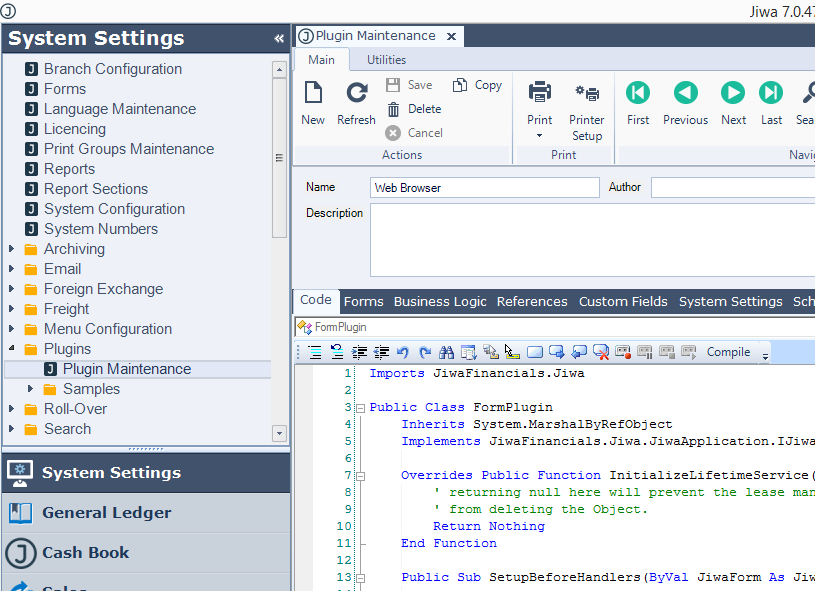This screenshot has width=815, height=591.
Task: Click the binoculars Find icon
Action: coord(447,352)
